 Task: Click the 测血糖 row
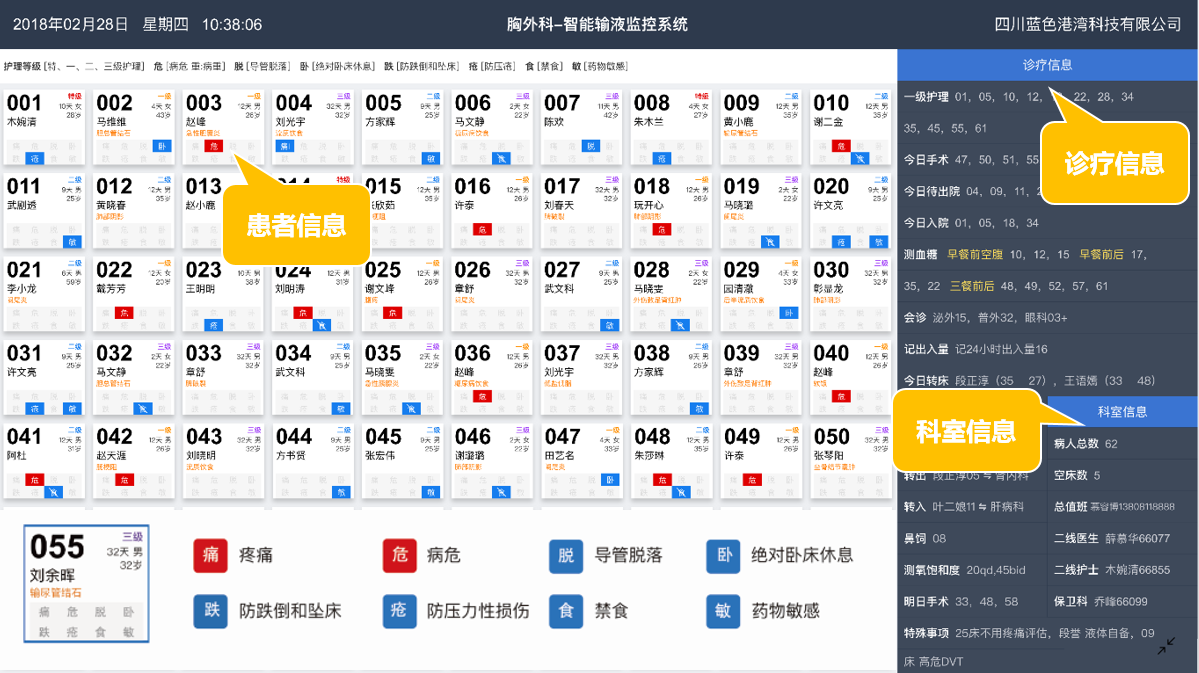pyautogui.click(x=1048, y=270)
